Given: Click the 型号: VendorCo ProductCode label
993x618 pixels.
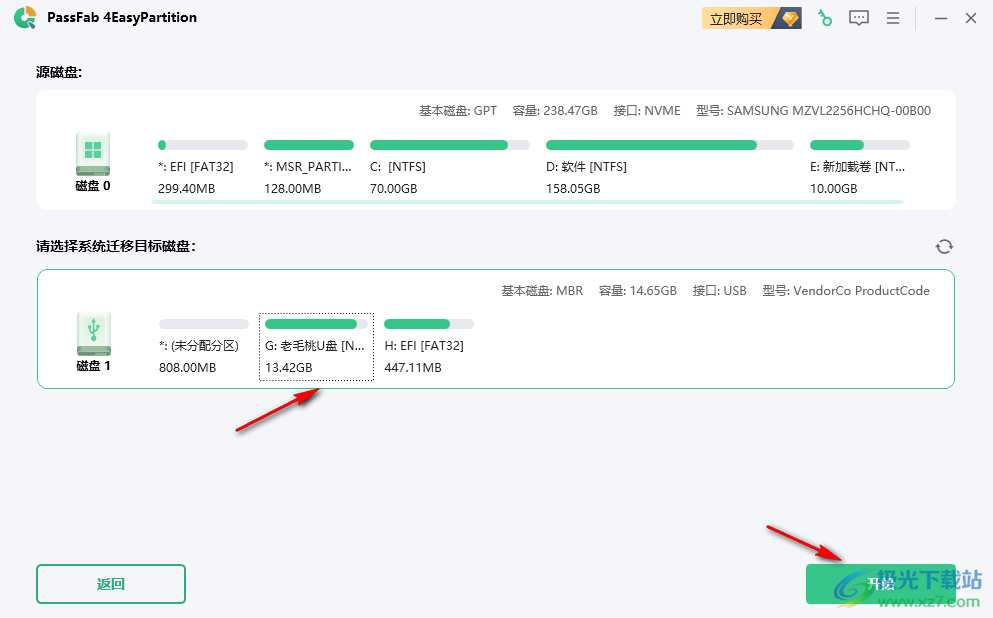Looking at the screenshot, I should [x=846, y=291].
